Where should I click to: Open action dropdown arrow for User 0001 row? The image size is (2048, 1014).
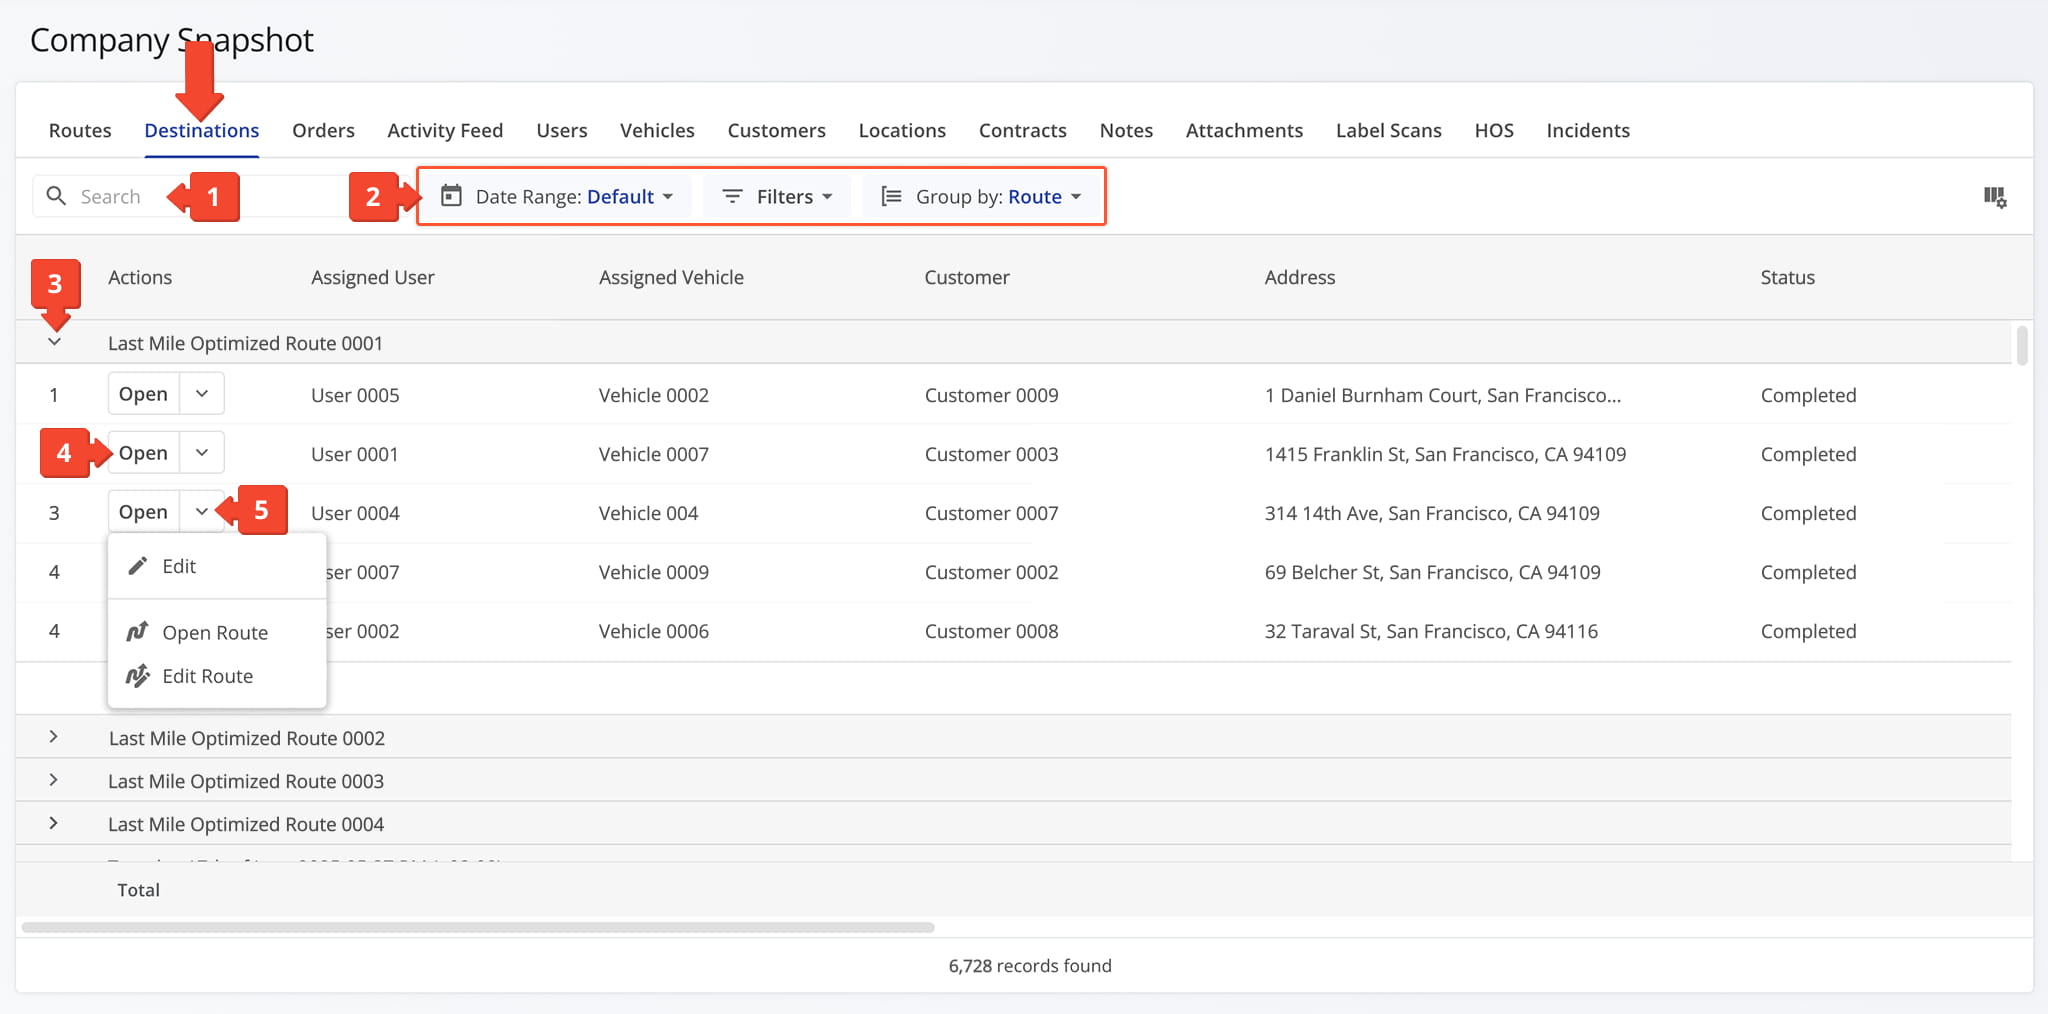[202, 453]
